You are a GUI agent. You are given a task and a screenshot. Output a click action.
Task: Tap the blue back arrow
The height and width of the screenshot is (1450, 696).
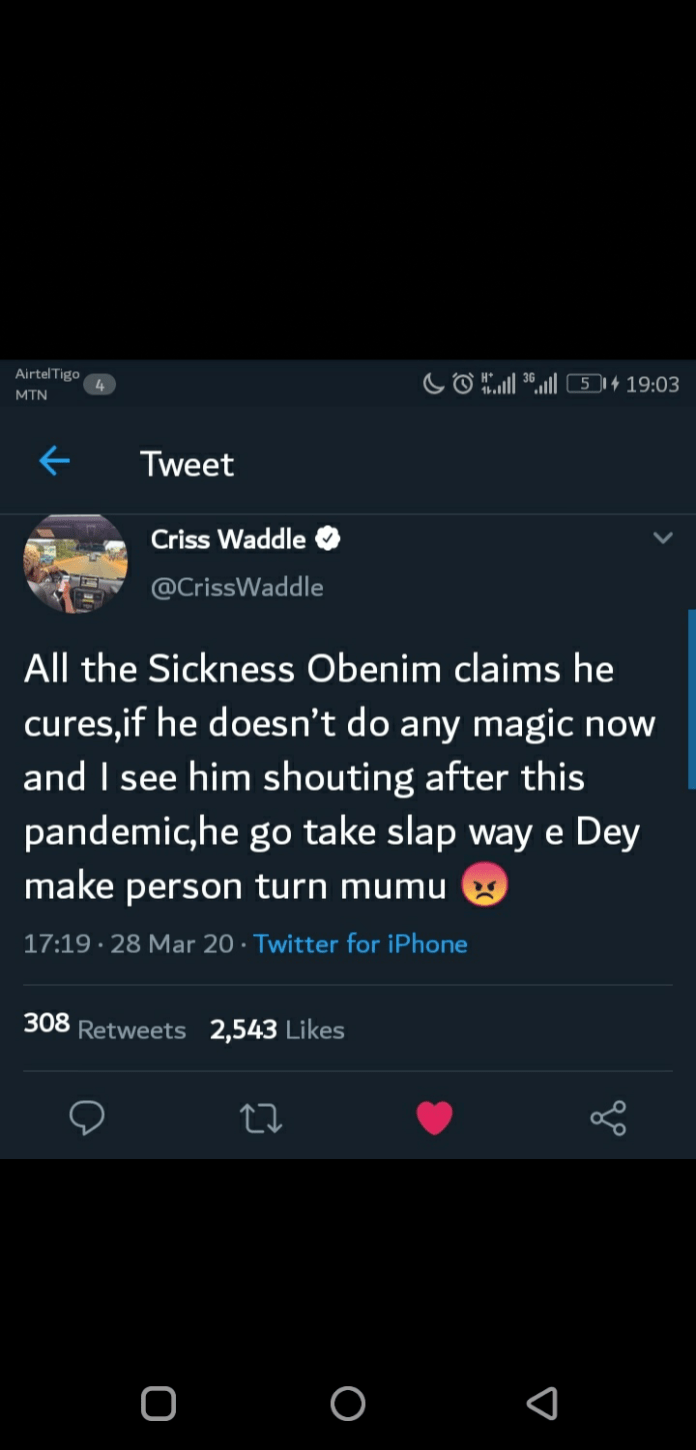54,461
